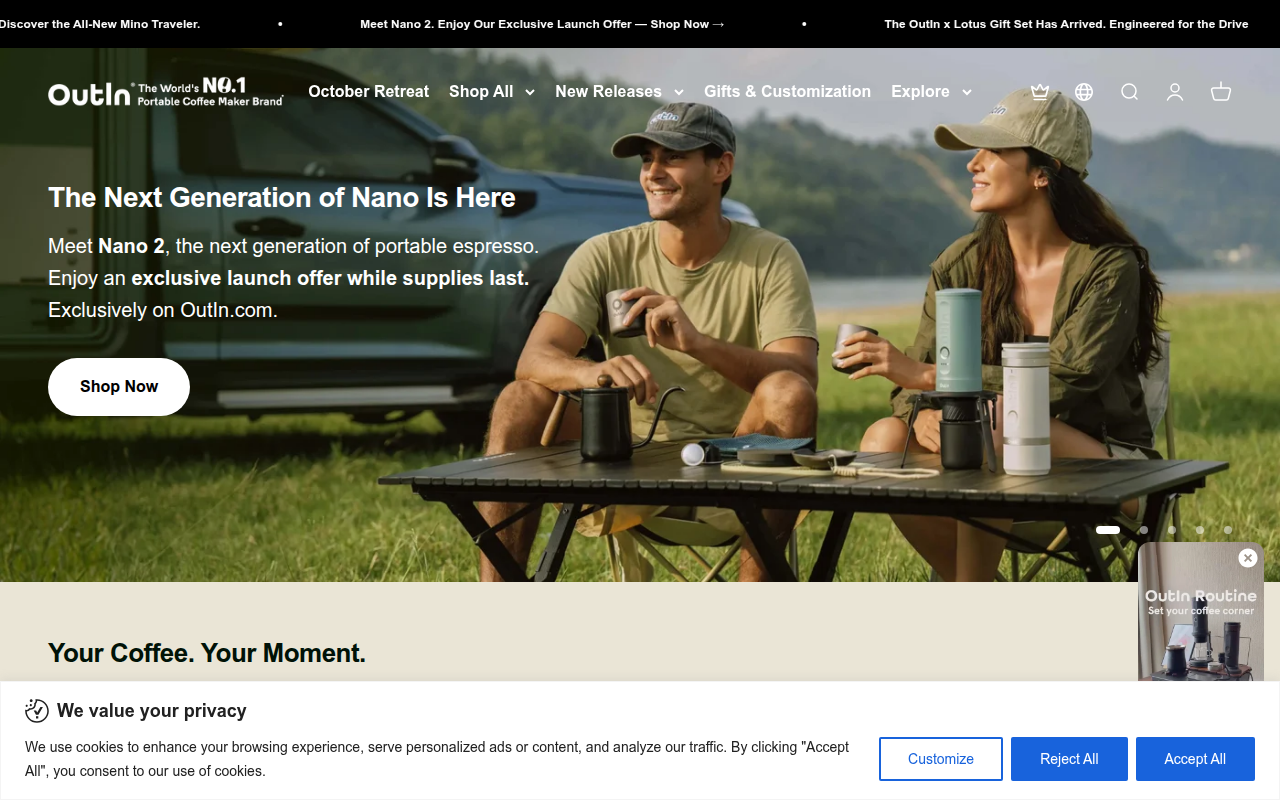Click the white Shop Now hero button

pyautogui.click(x=119, y=387)
